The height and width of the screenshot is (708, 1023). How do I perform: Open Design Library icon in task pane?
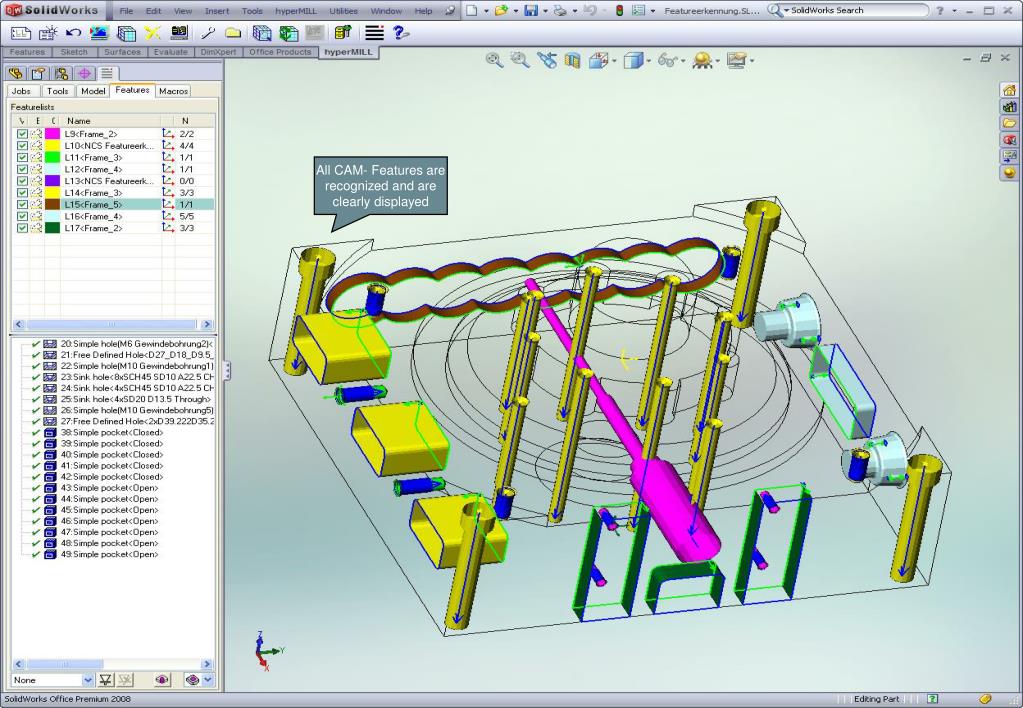click(x=1009, y=106)
